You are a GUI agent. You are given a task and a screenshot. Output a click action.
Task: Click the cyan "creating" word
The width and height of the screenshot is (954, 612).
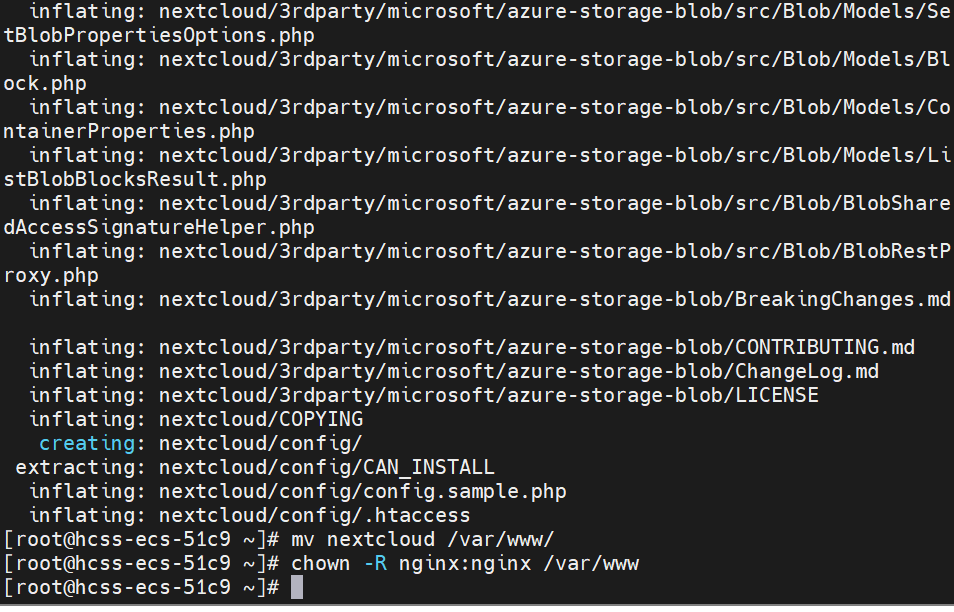pos(87,443)
